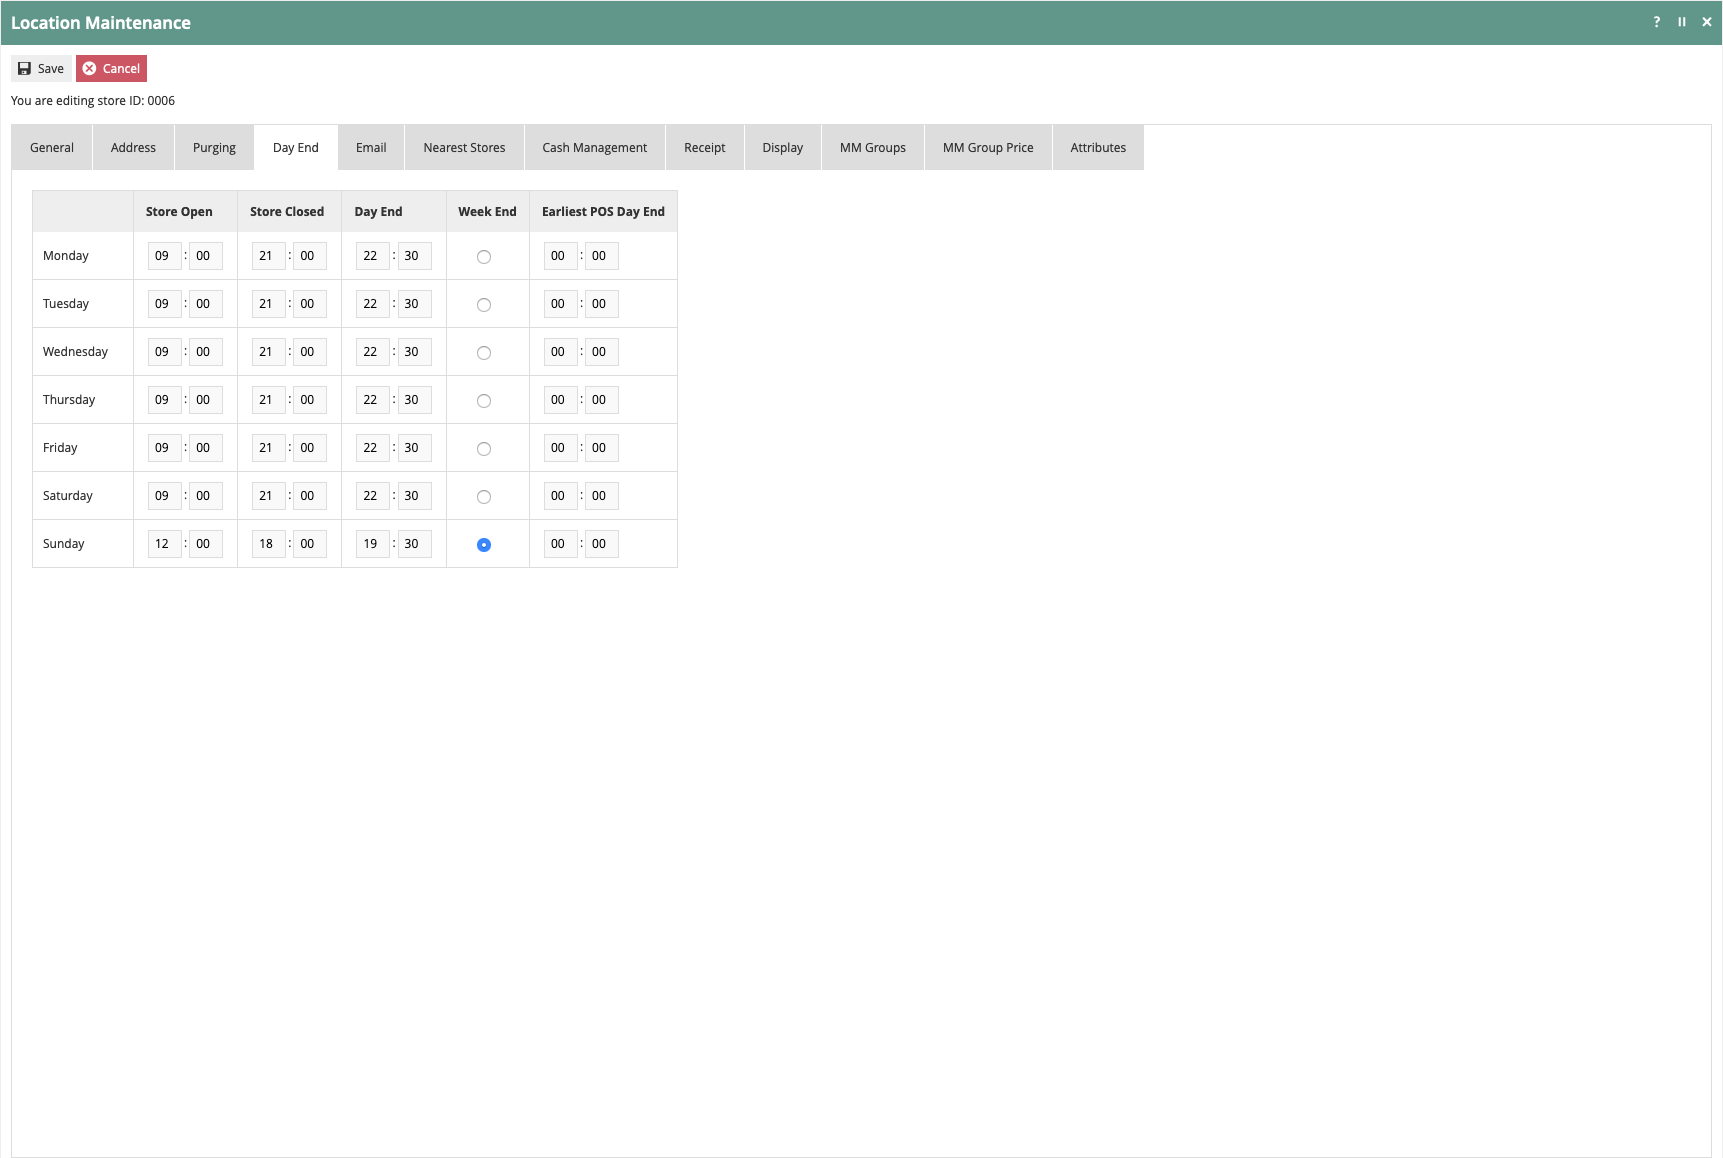The height and width of the screenshot is (1158, 1723).
Task: Edit Sunday Store Closed hour field
Action: [x=269, y=544]
